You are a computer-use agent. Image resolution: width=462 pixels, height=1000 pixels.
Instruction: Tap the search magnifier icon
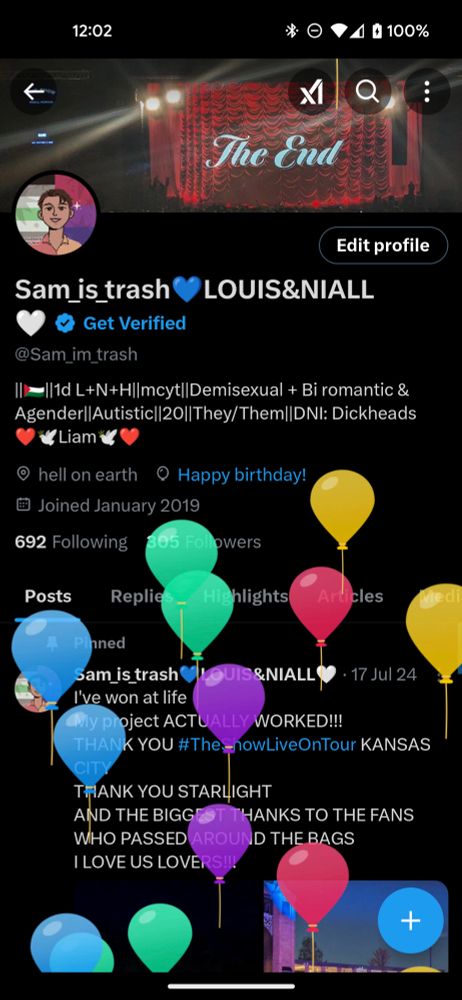point(368,92)
